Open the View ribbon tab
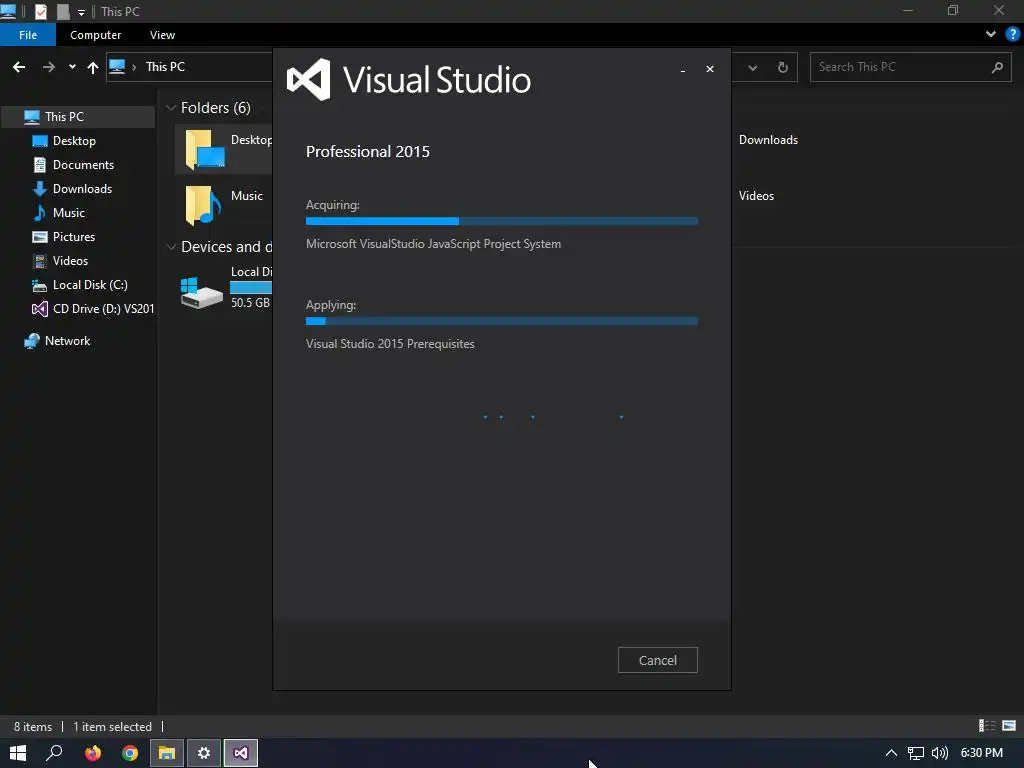 [x=162, y=35]
